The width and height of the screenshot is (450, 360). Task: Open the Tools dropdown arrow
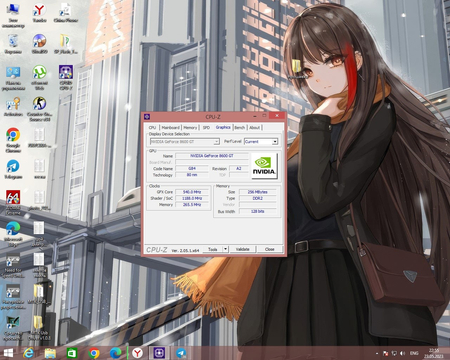[x=225, y=249]
